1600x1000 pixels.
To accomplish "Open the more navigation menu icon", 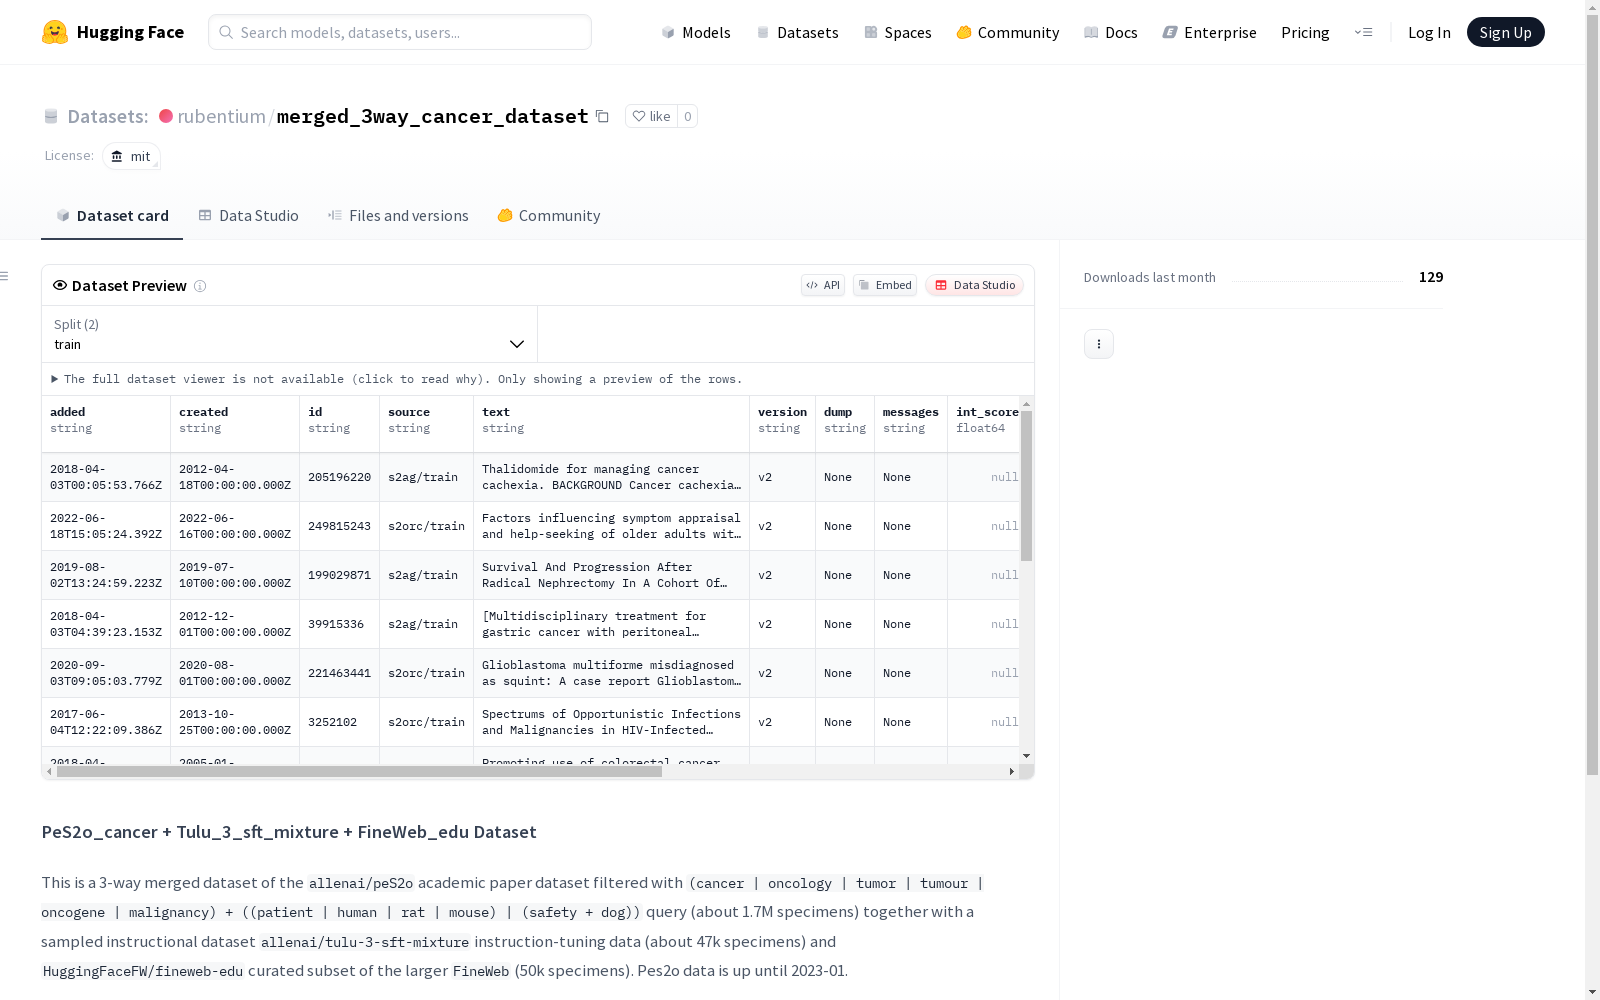I will tap(1363, 32).
